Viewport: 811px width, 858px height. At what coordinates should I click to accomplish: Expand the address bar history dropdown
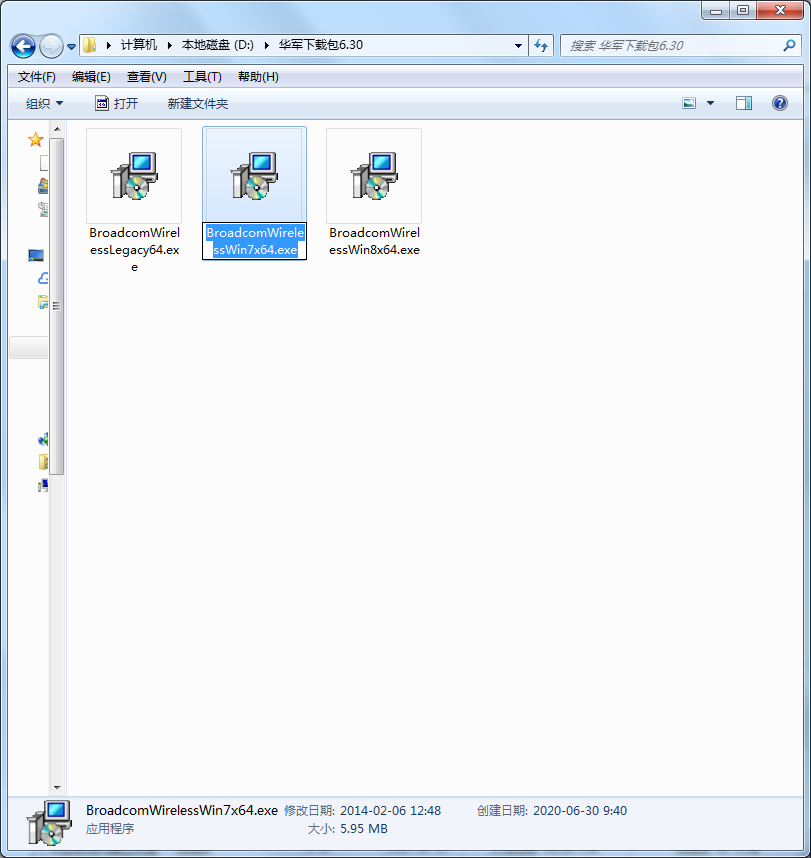(x=518, y=46)
